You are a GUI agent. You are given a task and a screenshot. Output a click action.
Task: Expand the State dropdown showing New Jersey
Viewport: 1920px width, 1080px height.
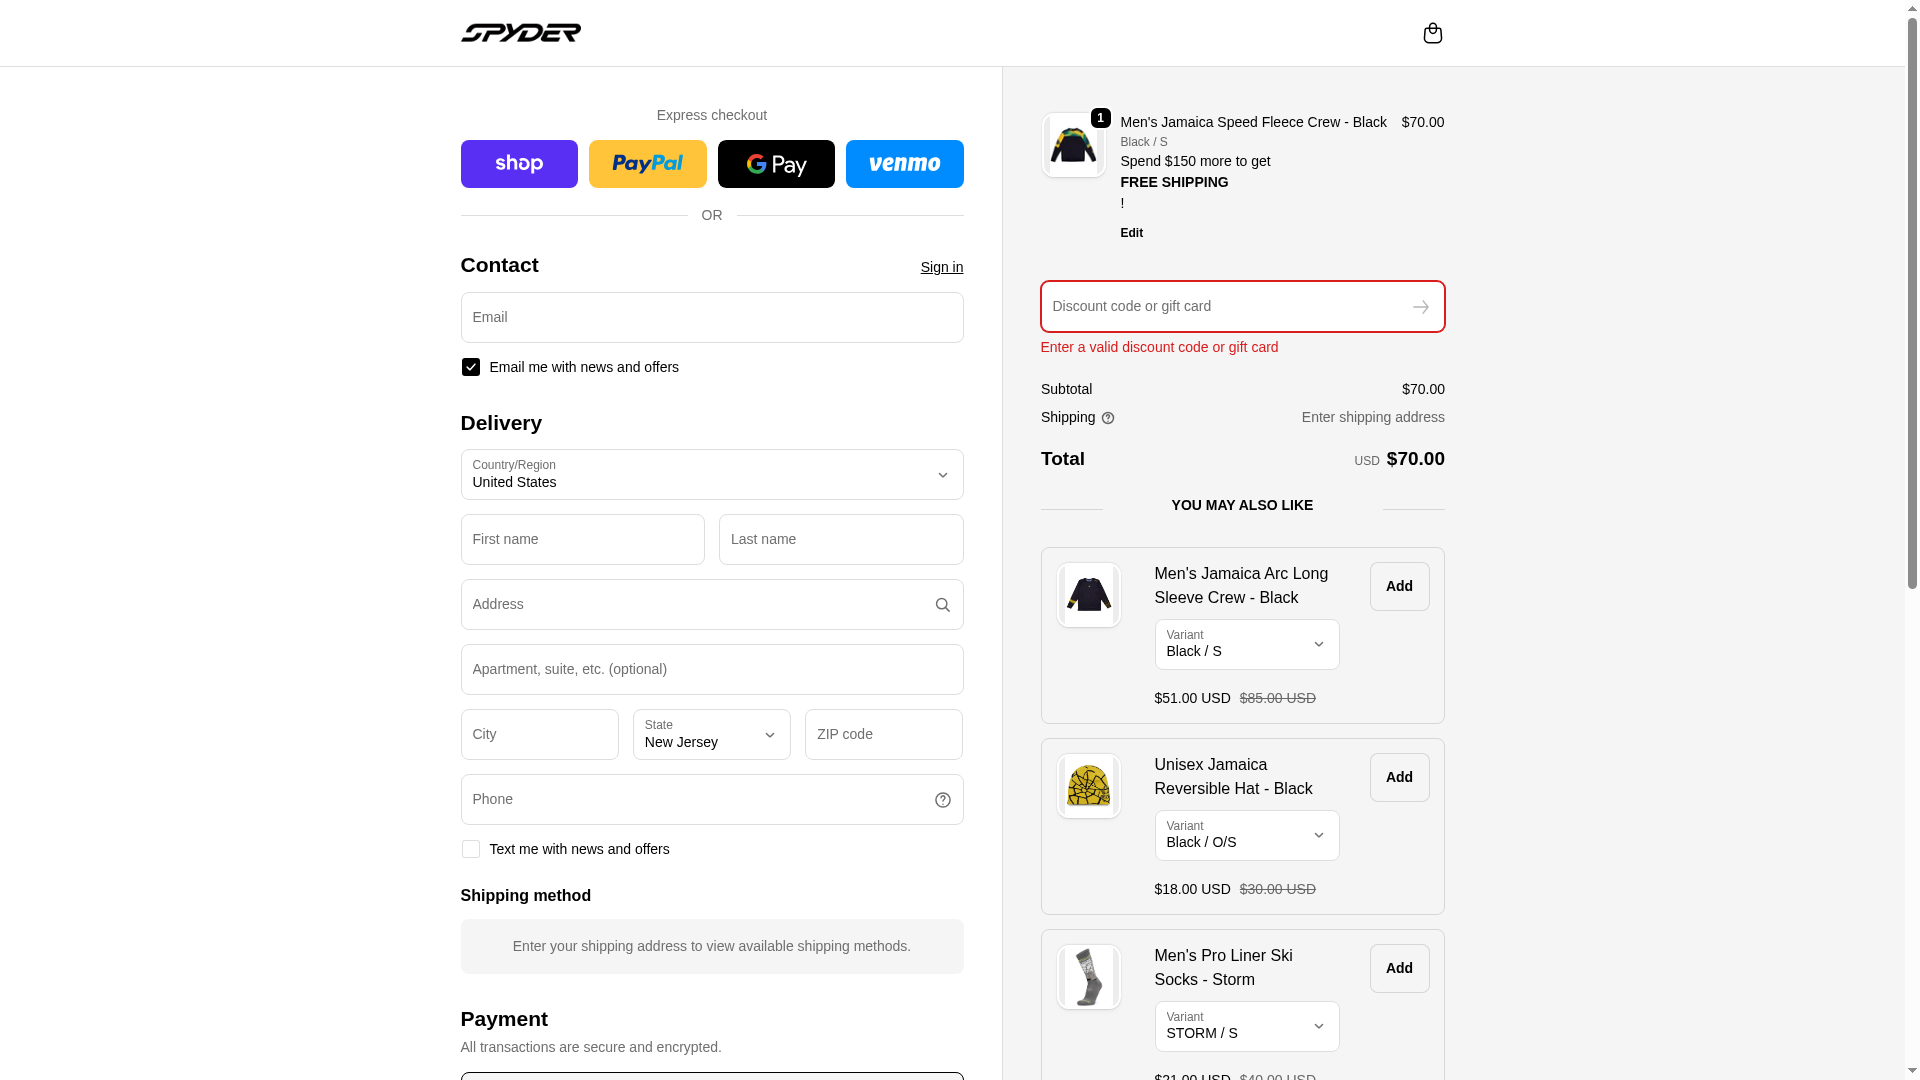point(711,735)
